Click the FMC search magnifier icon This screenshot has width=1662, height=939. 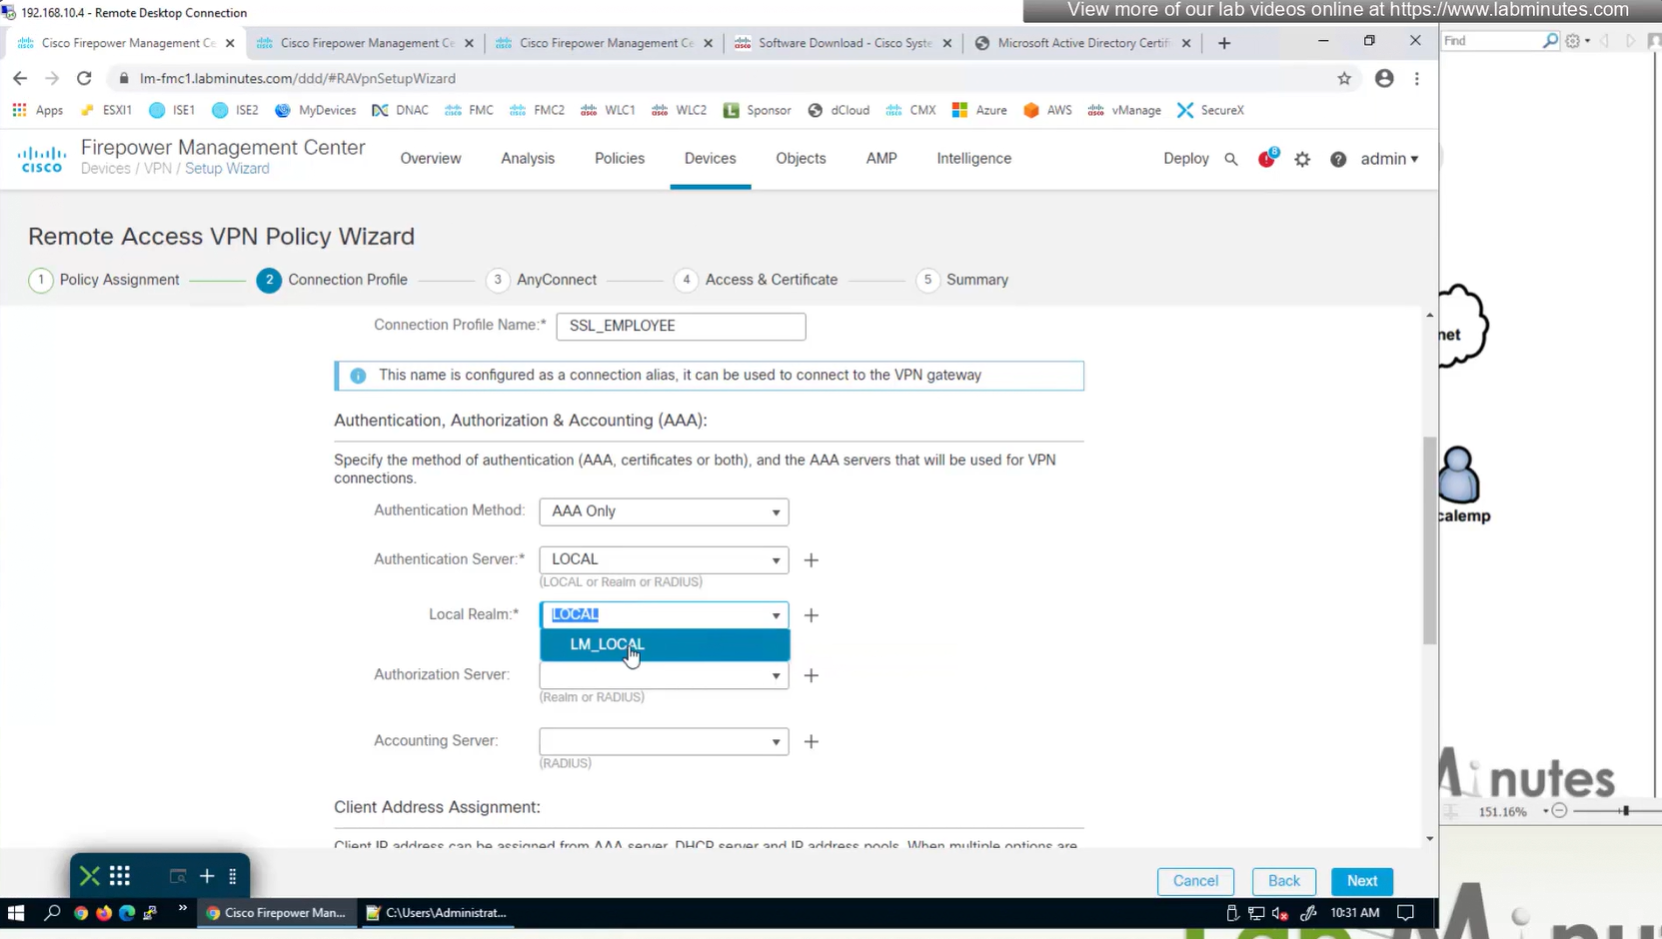click(1231, 159)
